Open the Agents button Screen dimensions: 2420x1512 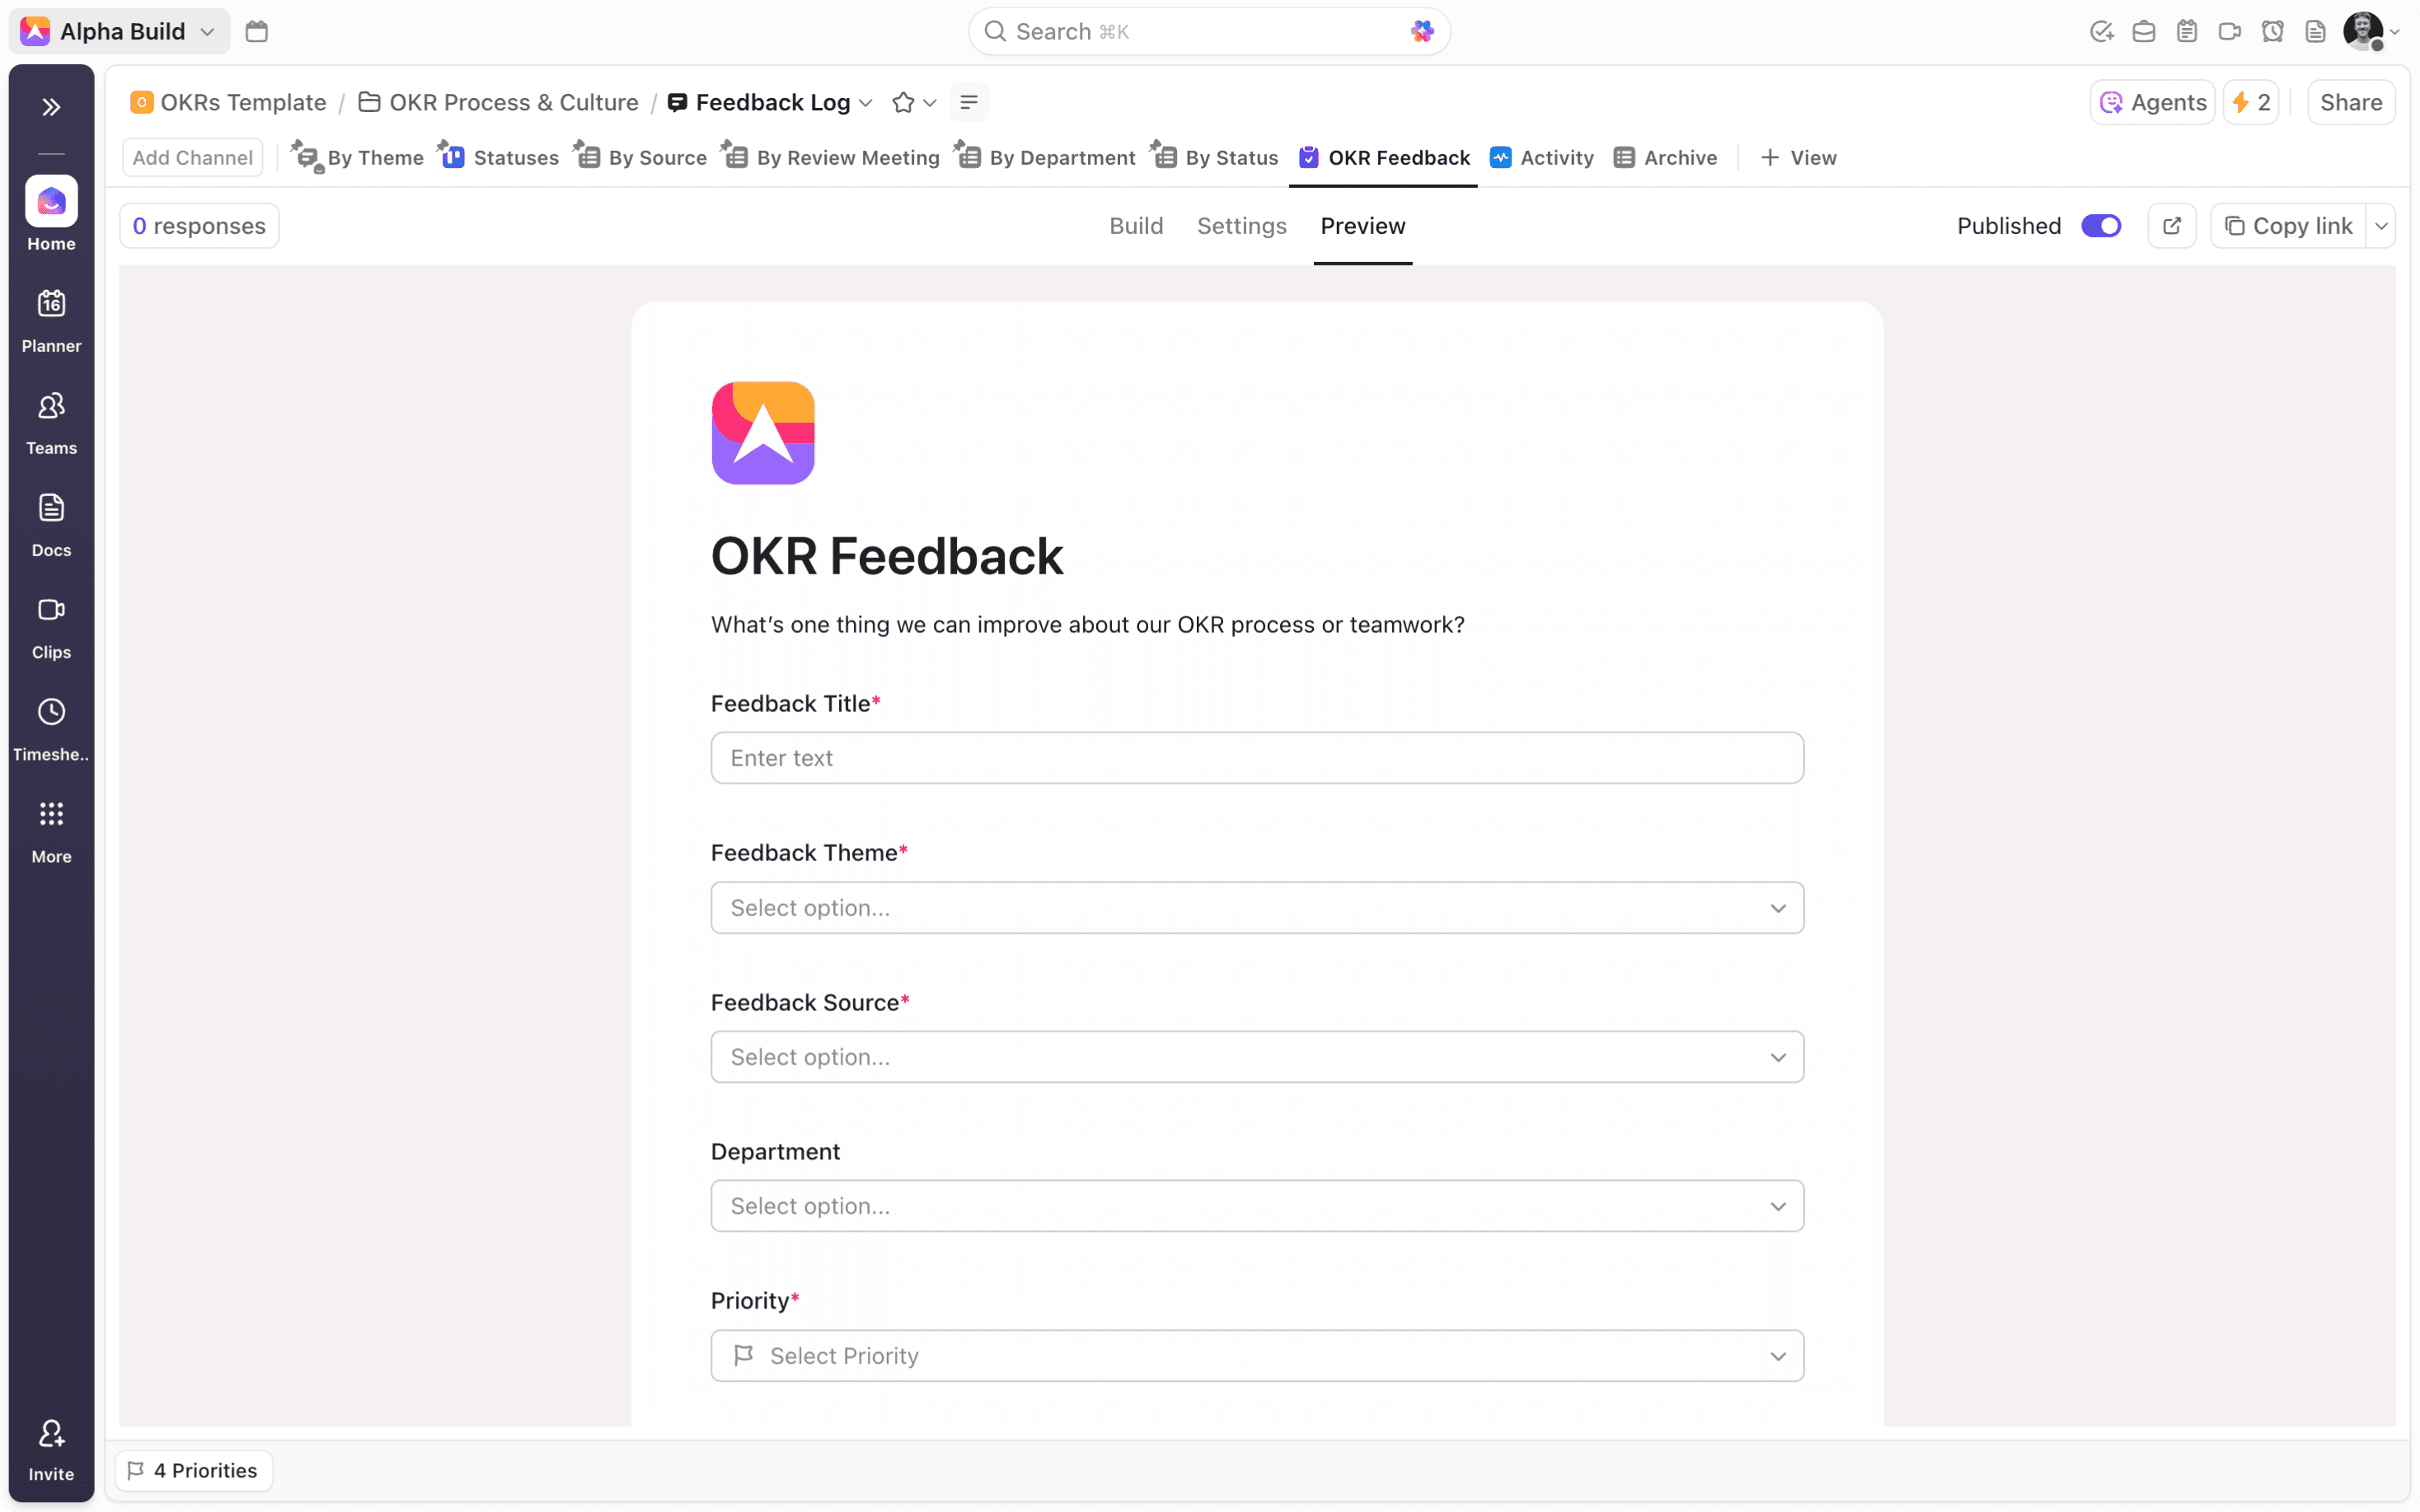point(2152,102)
